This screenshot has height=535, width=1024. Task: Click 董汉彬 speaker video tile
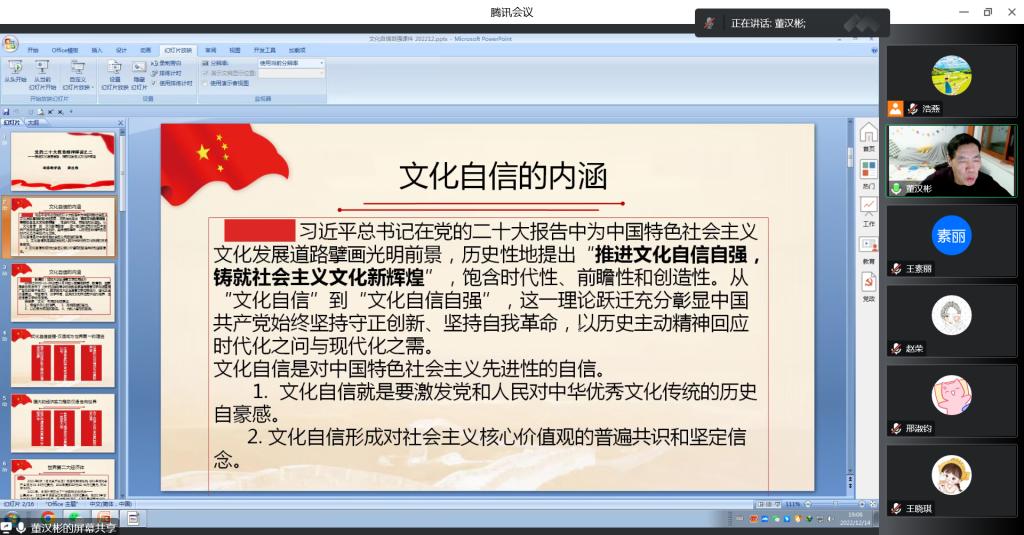click(952, 161)
